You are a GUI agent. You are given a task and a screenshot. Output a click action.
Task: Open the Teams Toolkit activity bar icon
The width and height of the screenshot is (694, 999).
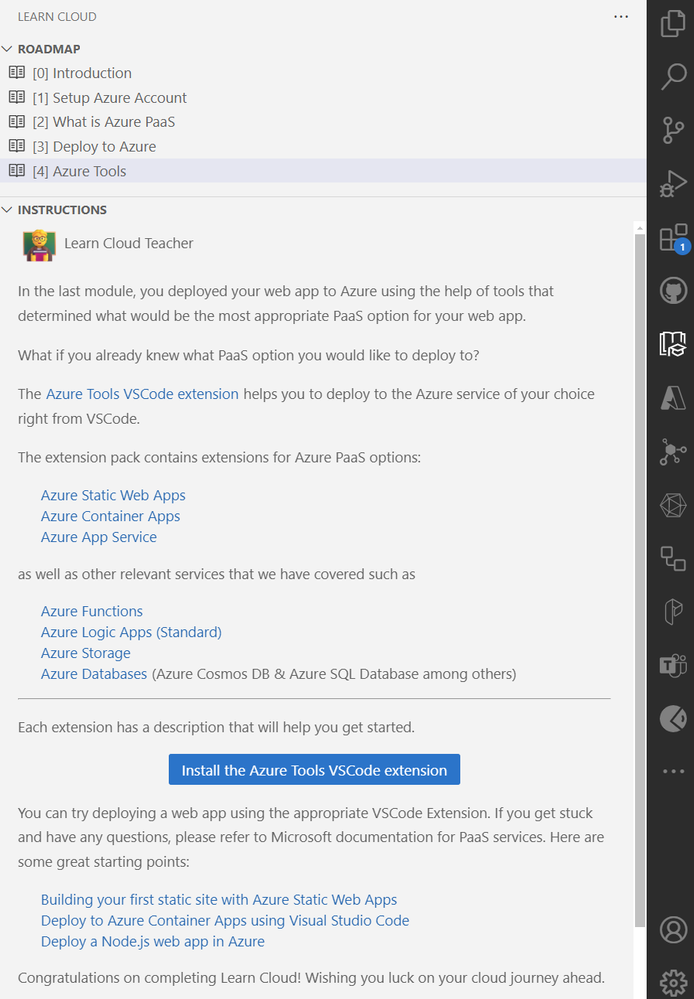point(673,666)
